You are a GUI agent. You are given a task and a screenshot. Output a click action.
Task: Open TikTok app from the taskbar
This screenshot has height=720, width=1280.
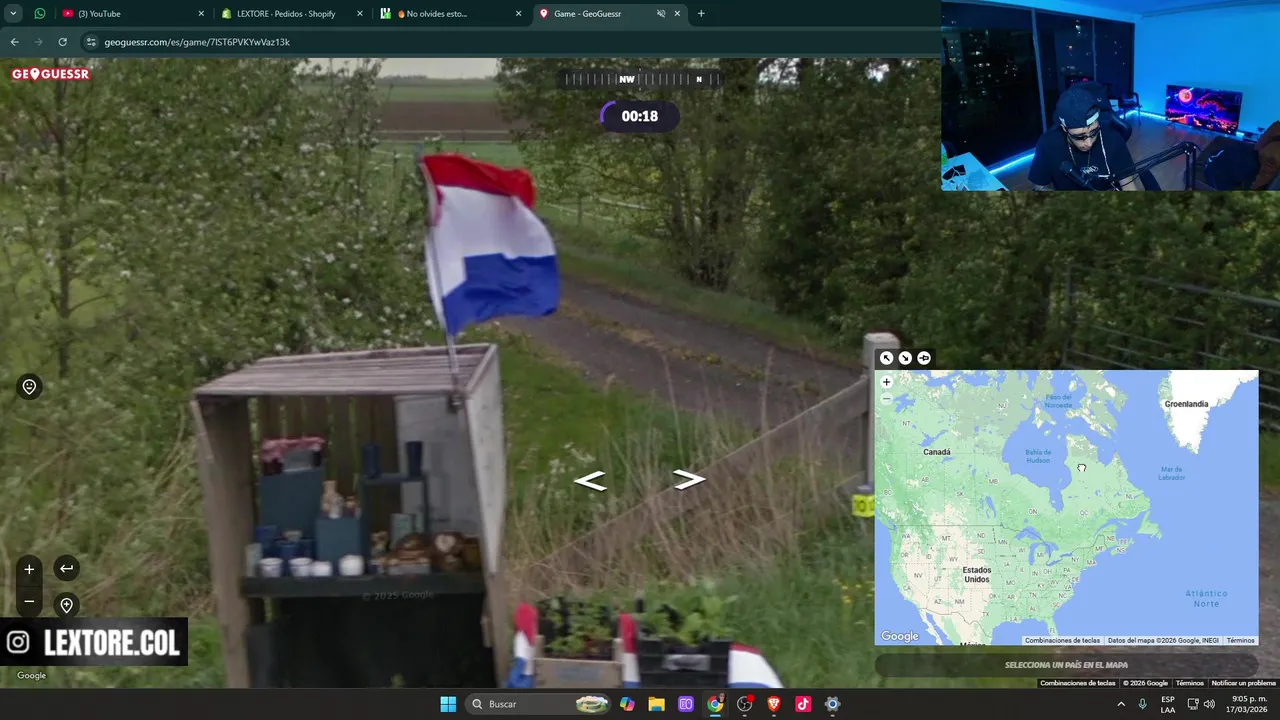(803, 704)
